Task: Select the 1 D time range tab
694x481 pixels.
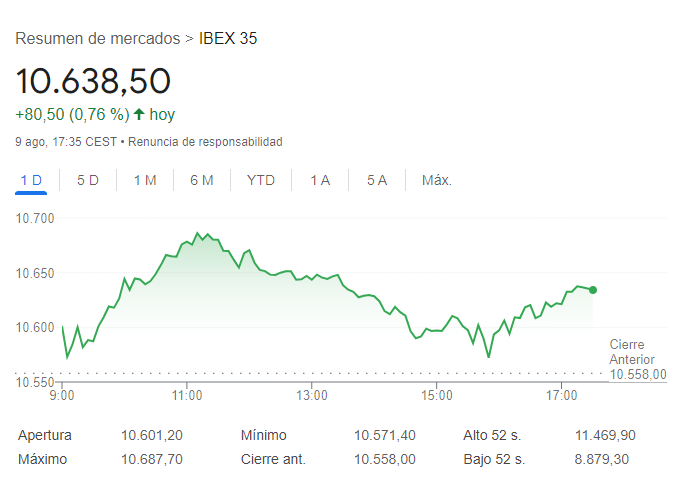Action: 31,181
